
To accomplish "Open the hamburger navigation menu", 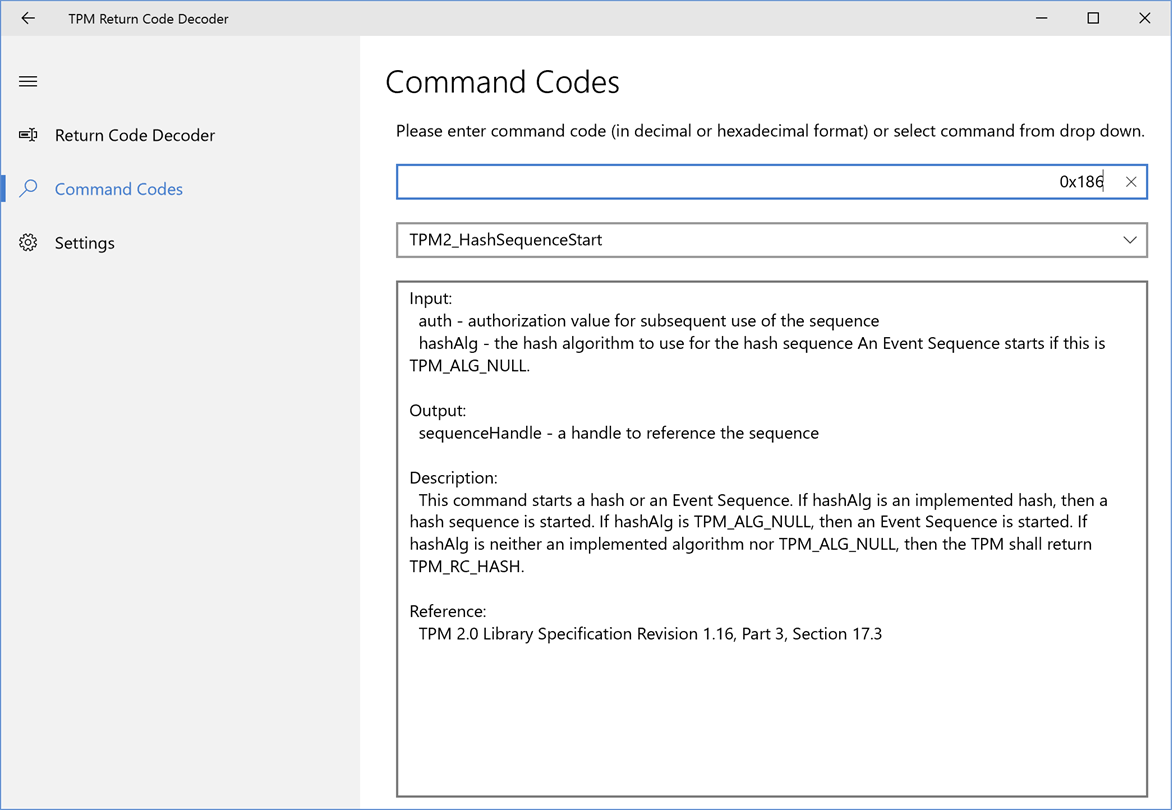I will pos(28,81).
